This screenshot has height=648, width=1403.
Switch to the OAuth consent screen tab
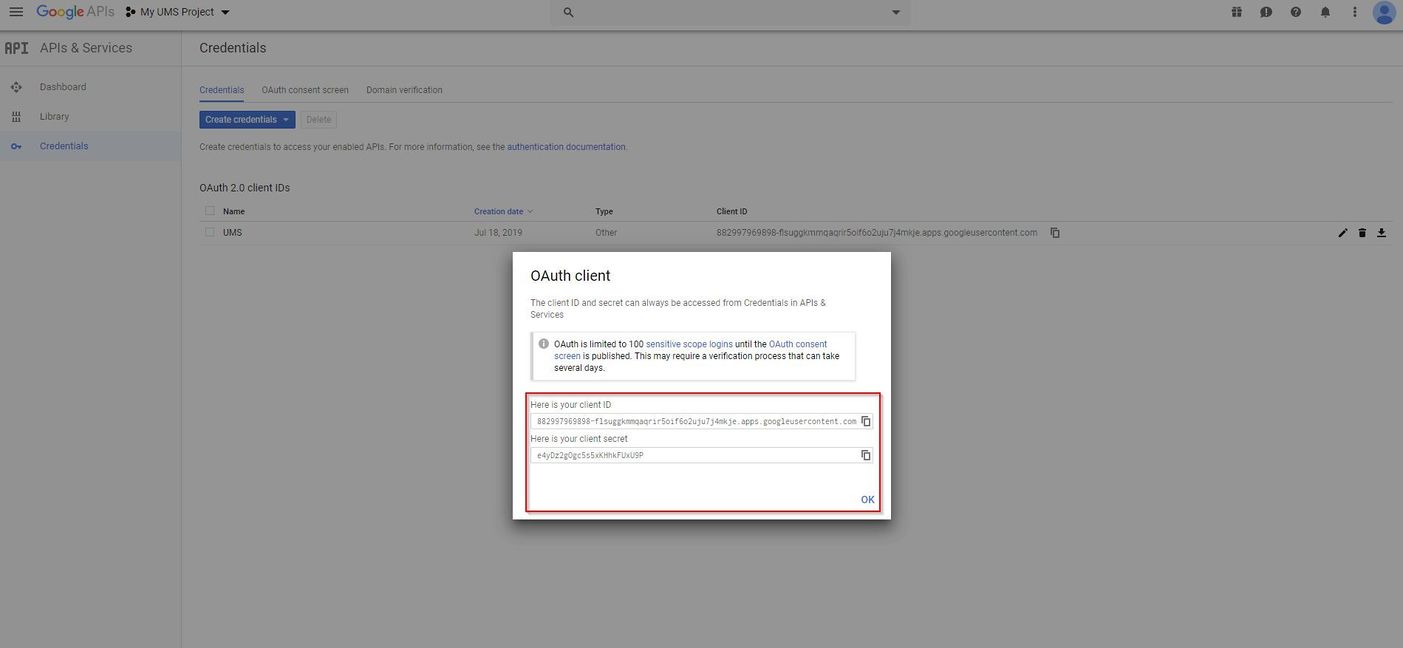pos(305,90)
